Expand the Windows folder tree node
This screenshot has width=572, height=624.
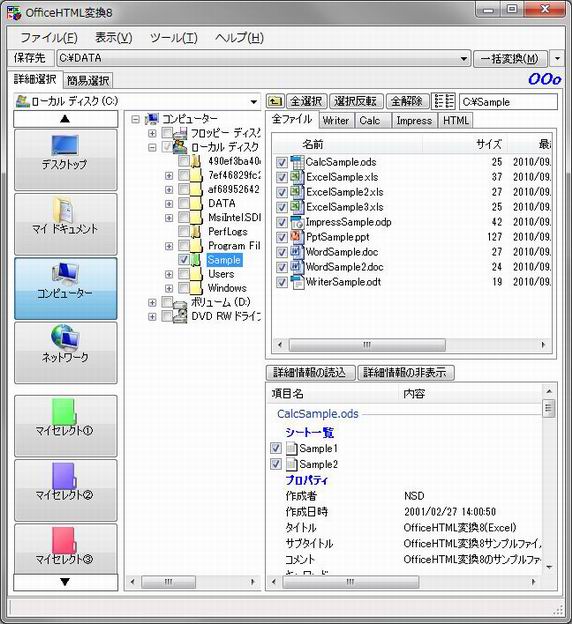pos(169,288)
